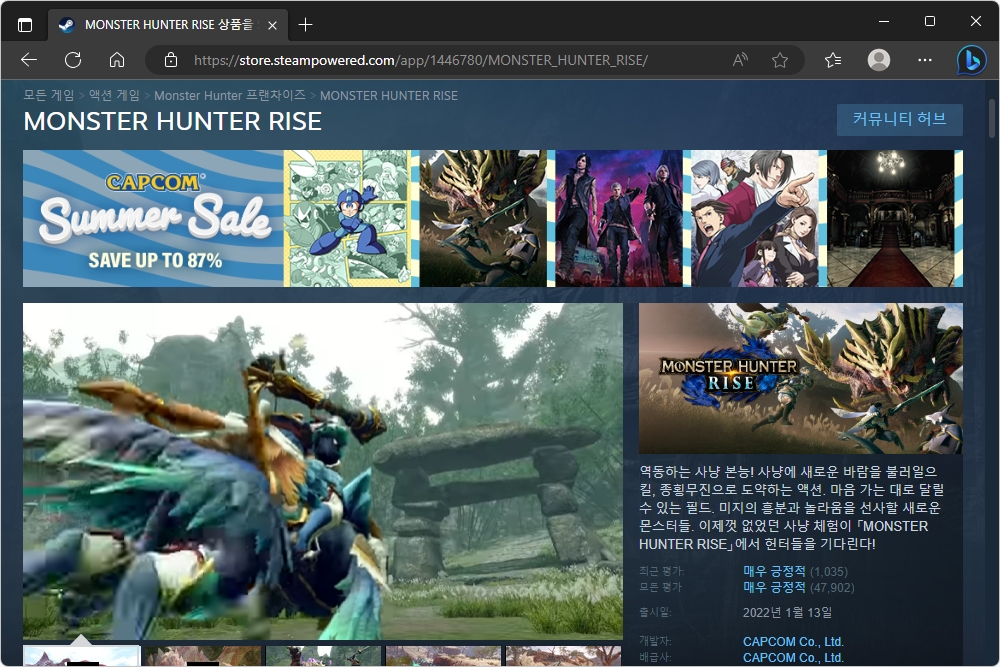Image resolution: width=1000 pixels, height=667 pixels.
Task: Open the 액션 게임 breadcrumb link
Action: (114, 95)
